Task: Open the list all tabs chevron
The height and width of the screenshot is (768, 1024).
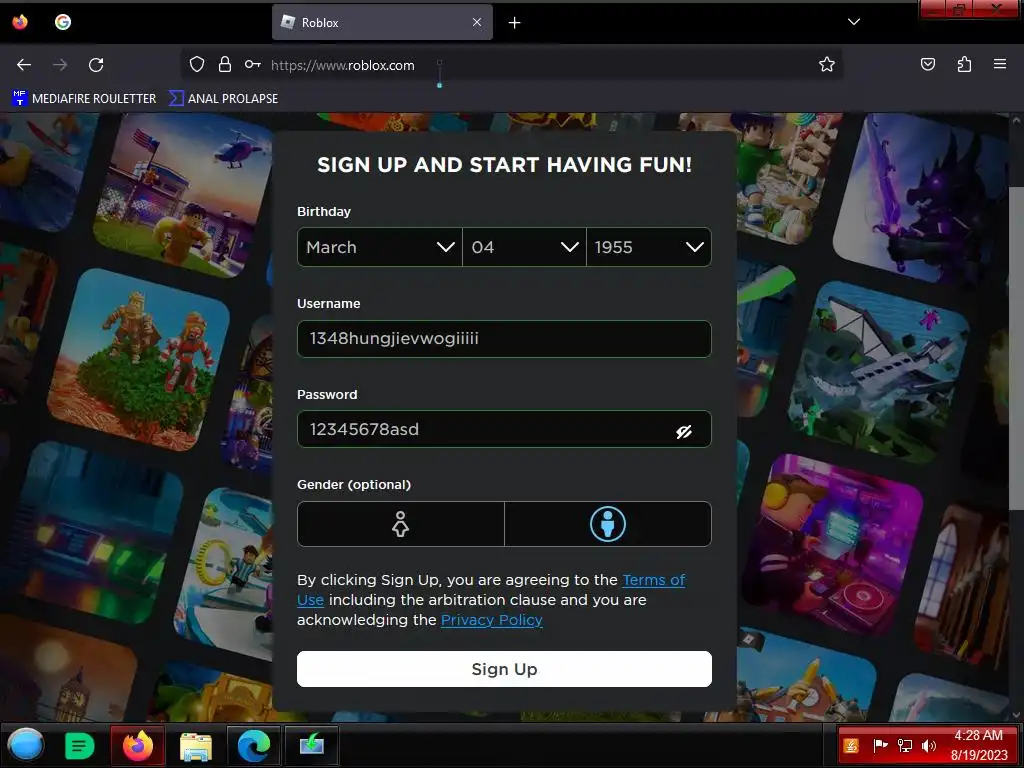Action: point(854,22)
